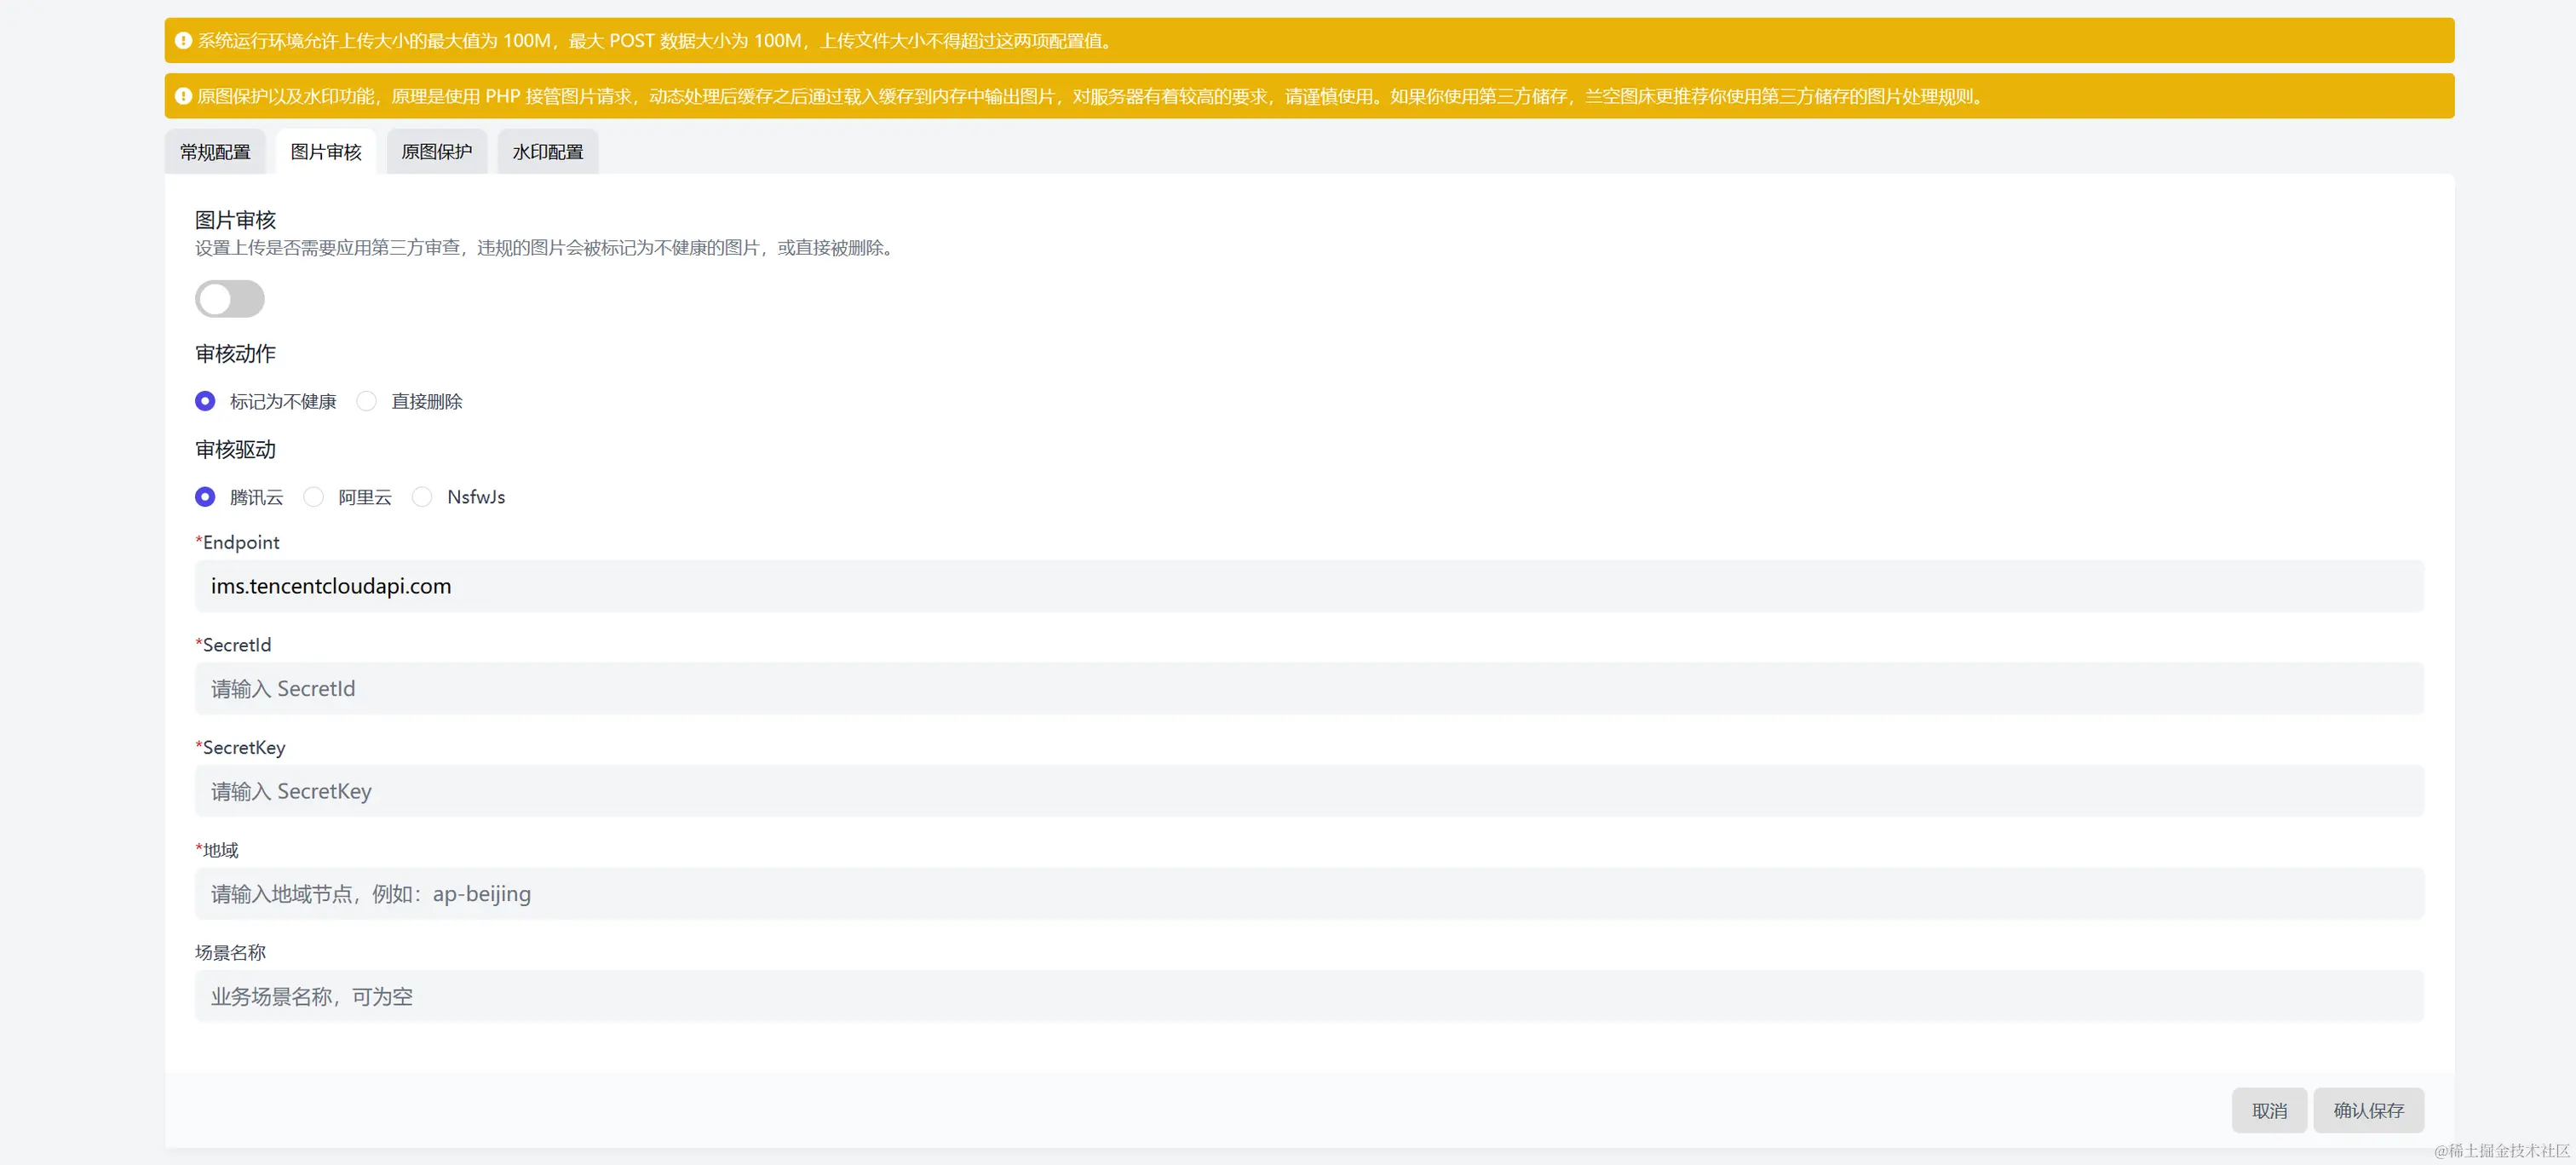Screen dimensions: 2576x1165
Task: Open the 水印配置 tab
Action: 548,152
